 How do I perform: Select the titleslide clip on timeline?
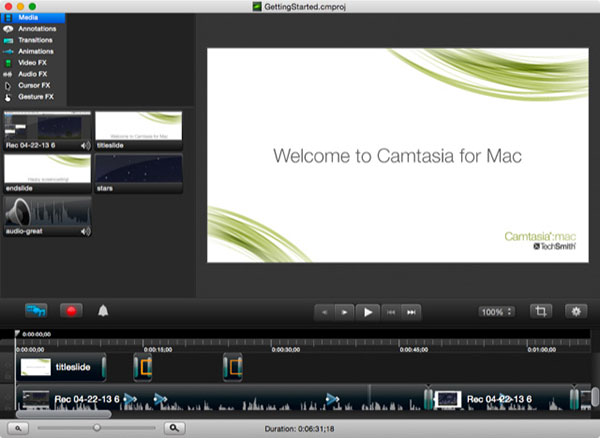61,367
